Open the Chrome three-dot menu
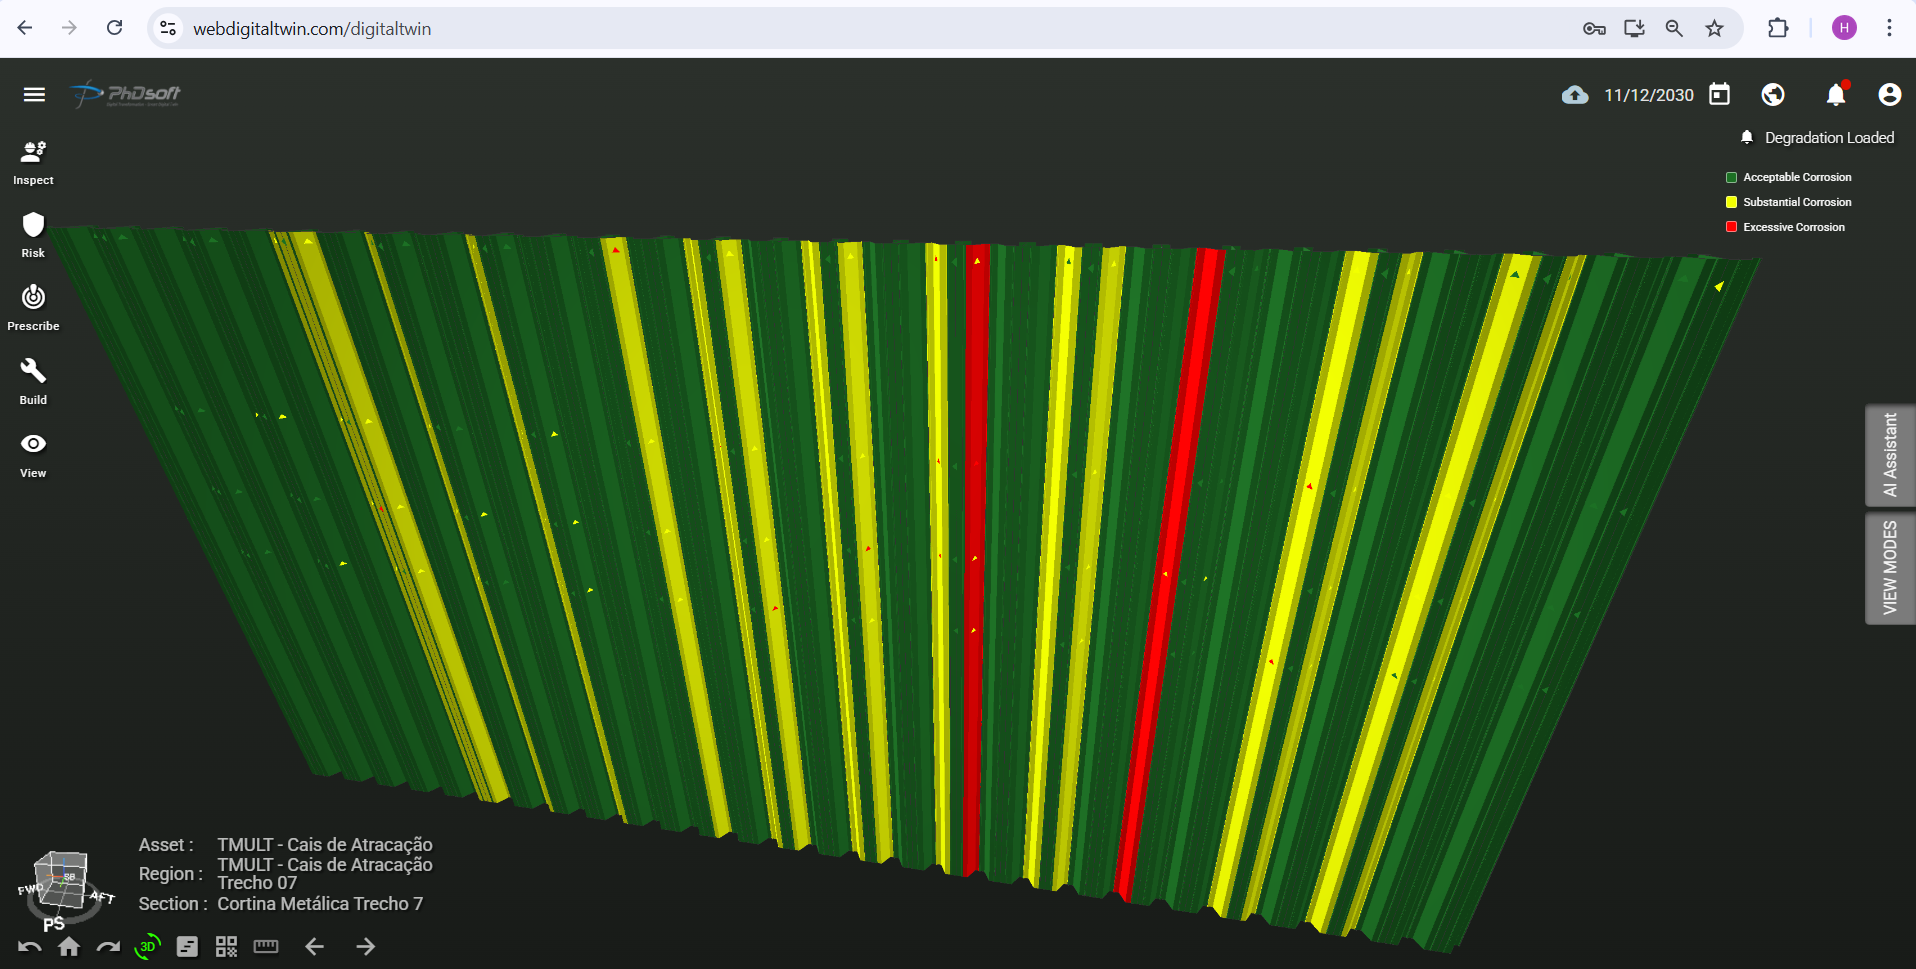This screenshot has width=1916, height=969. click(x=1889, y=28)
